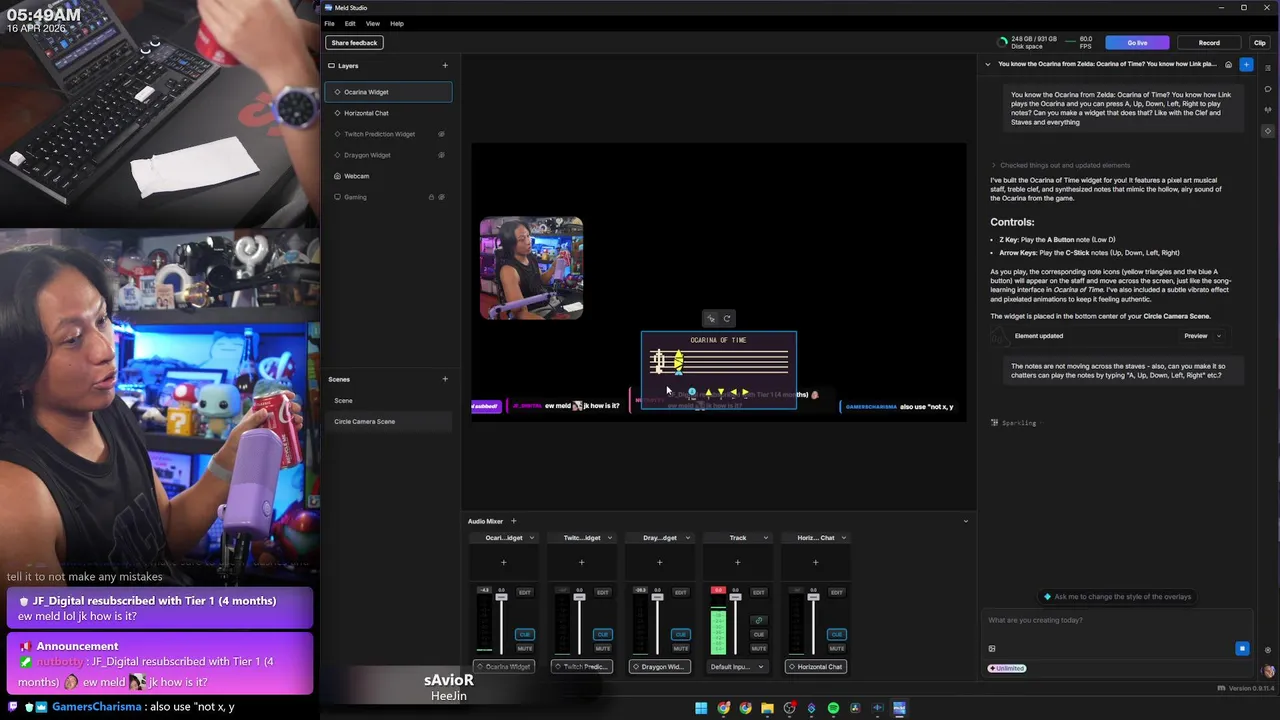1280x720 pixels.
Task: Click EDIT on the Ocarina Widget channel
Action: tap(524, 592)
